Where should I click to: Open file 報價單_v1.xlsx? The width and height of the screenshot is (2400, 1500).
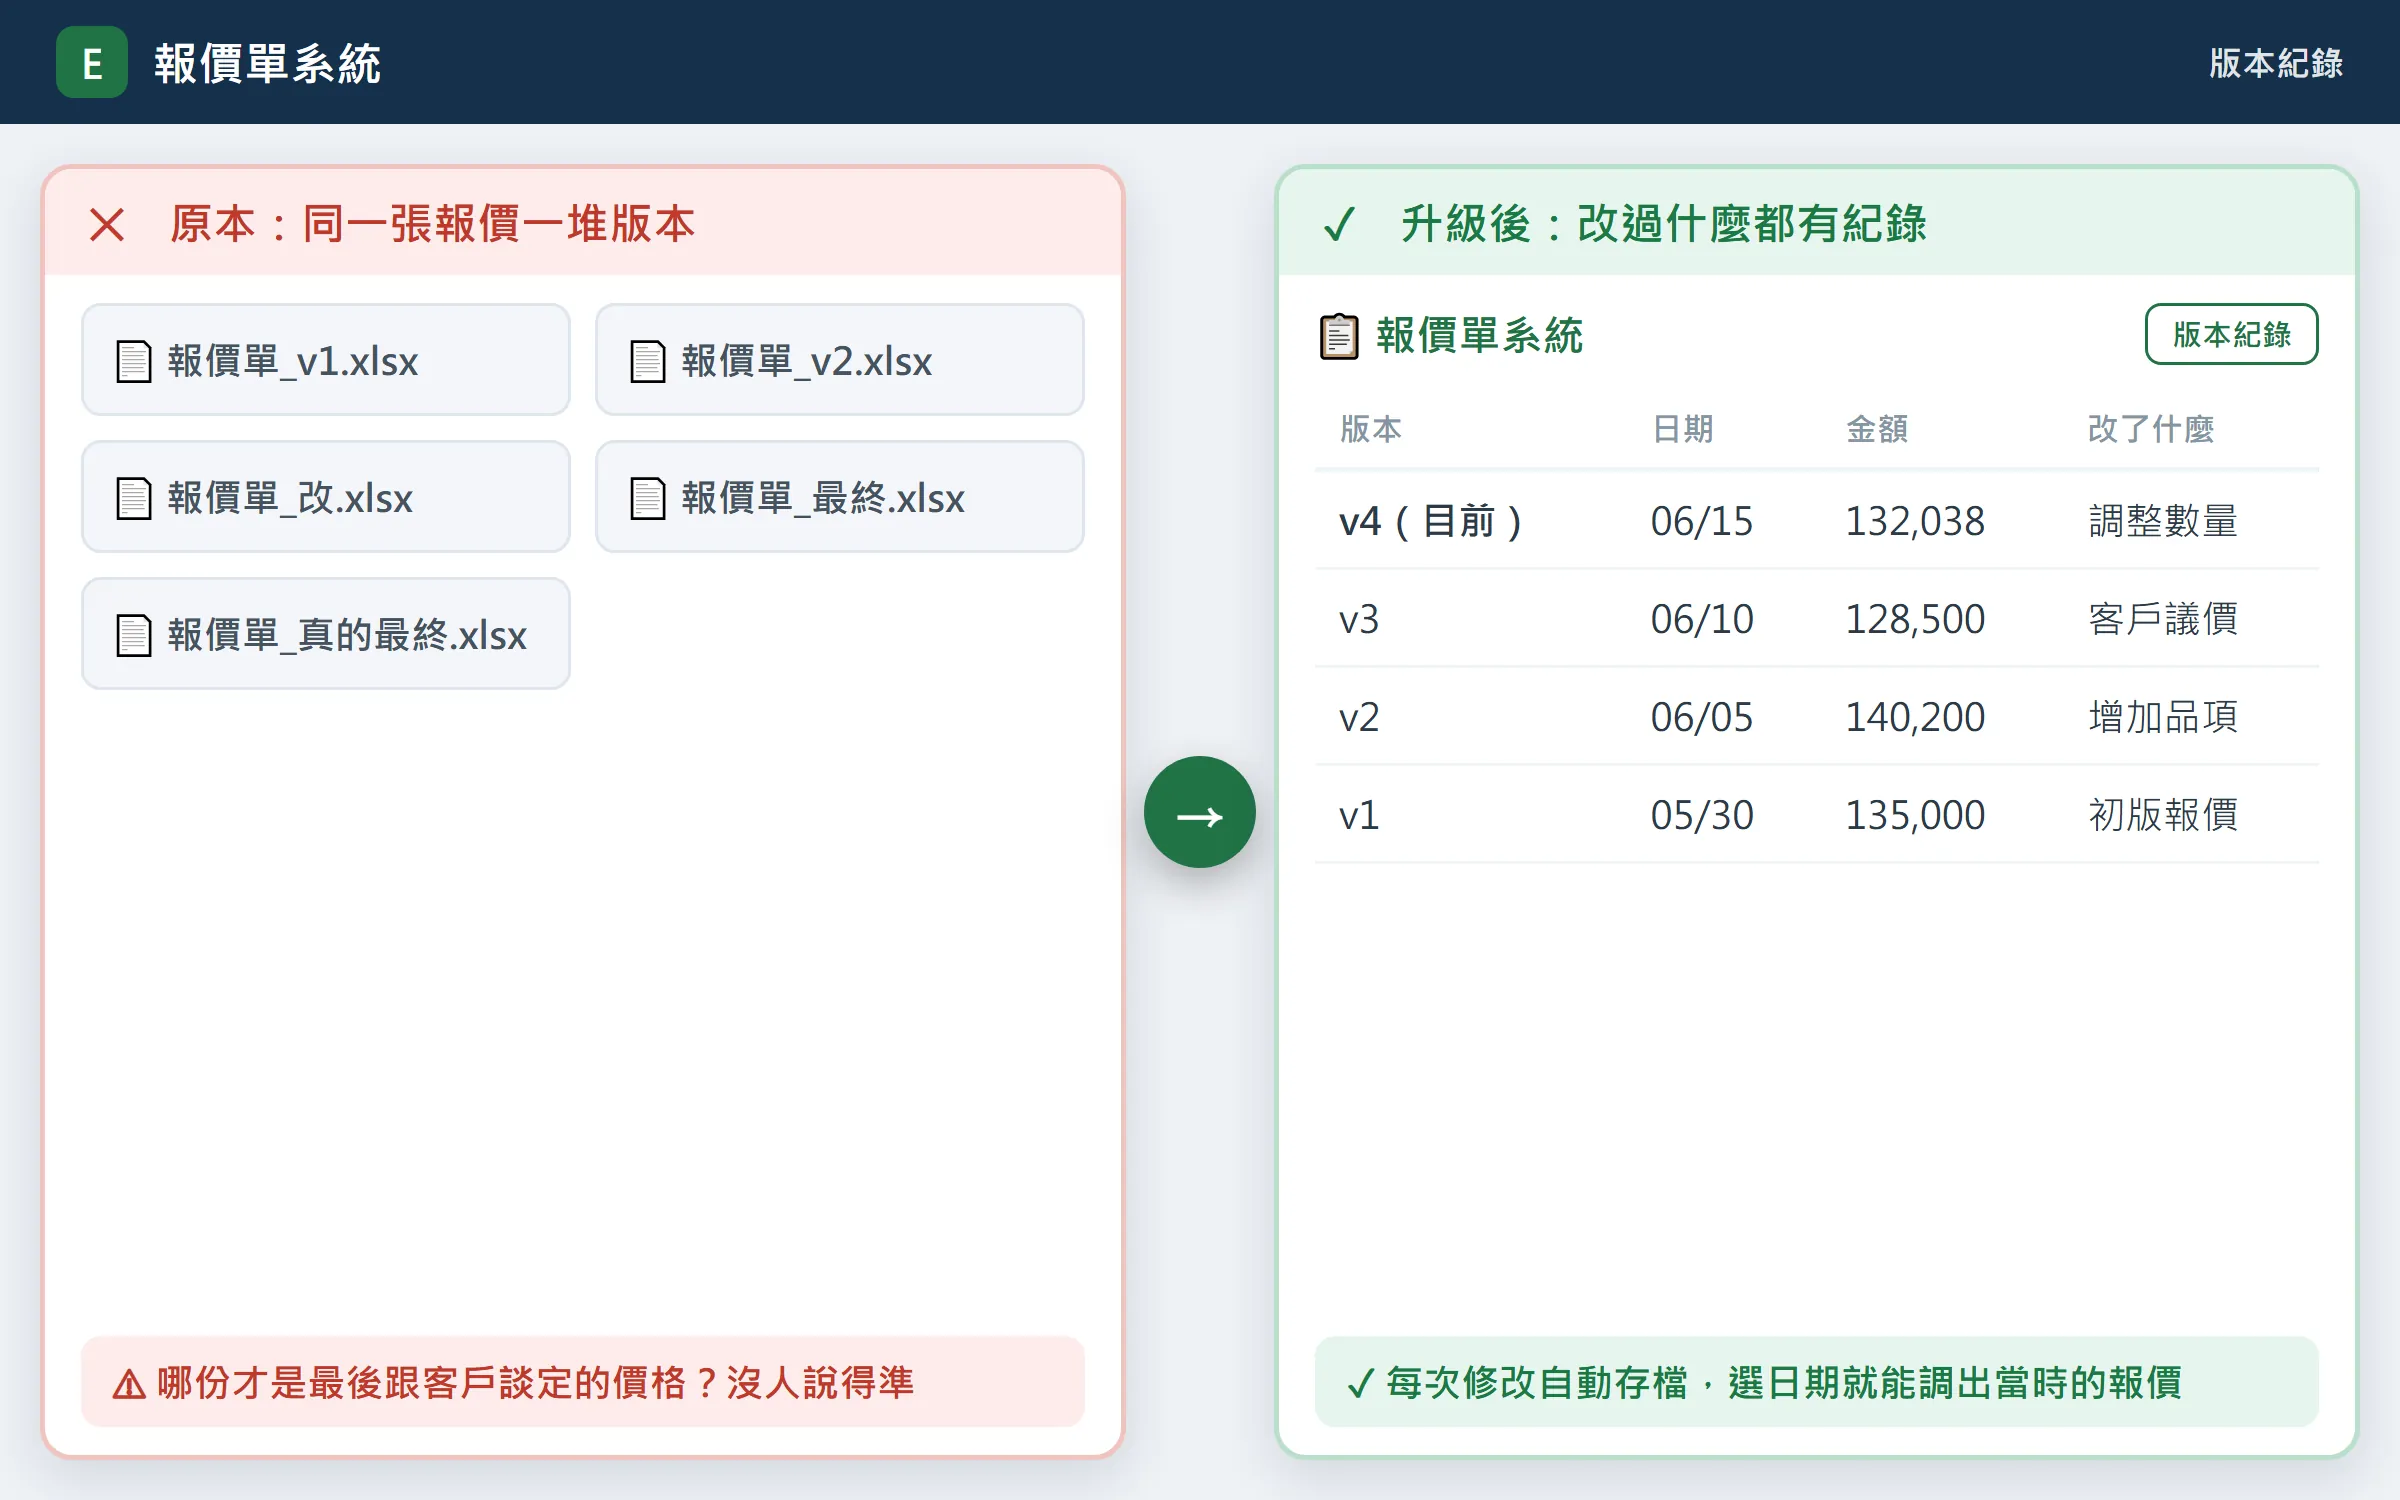326,360
